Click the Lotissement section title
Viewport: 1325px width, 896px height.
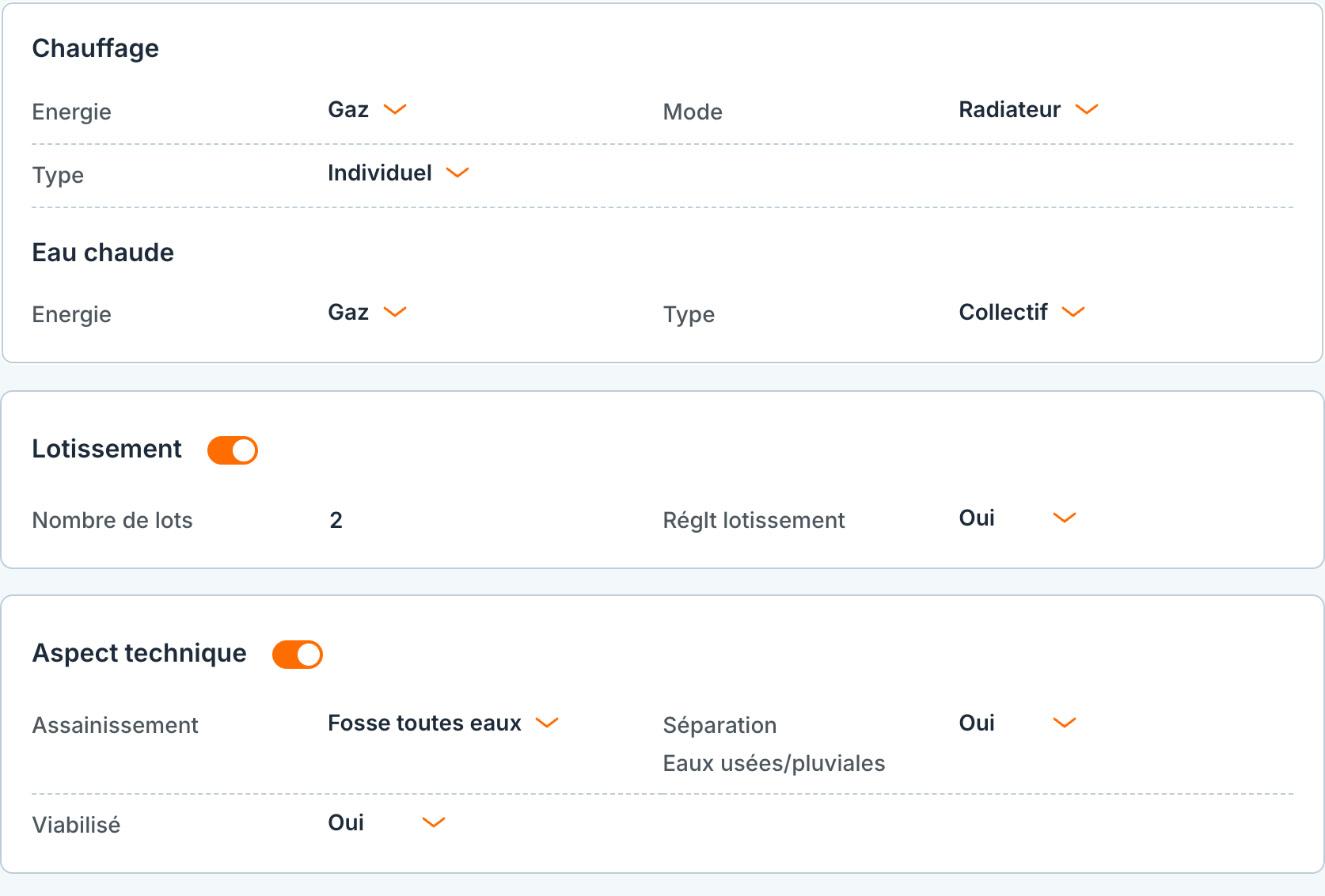[107, 449]
